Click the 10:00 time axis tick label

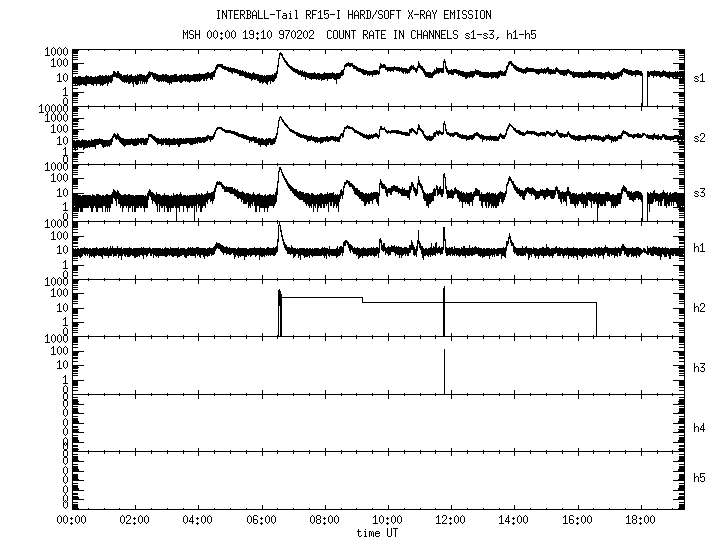click(x=387, y=520)
